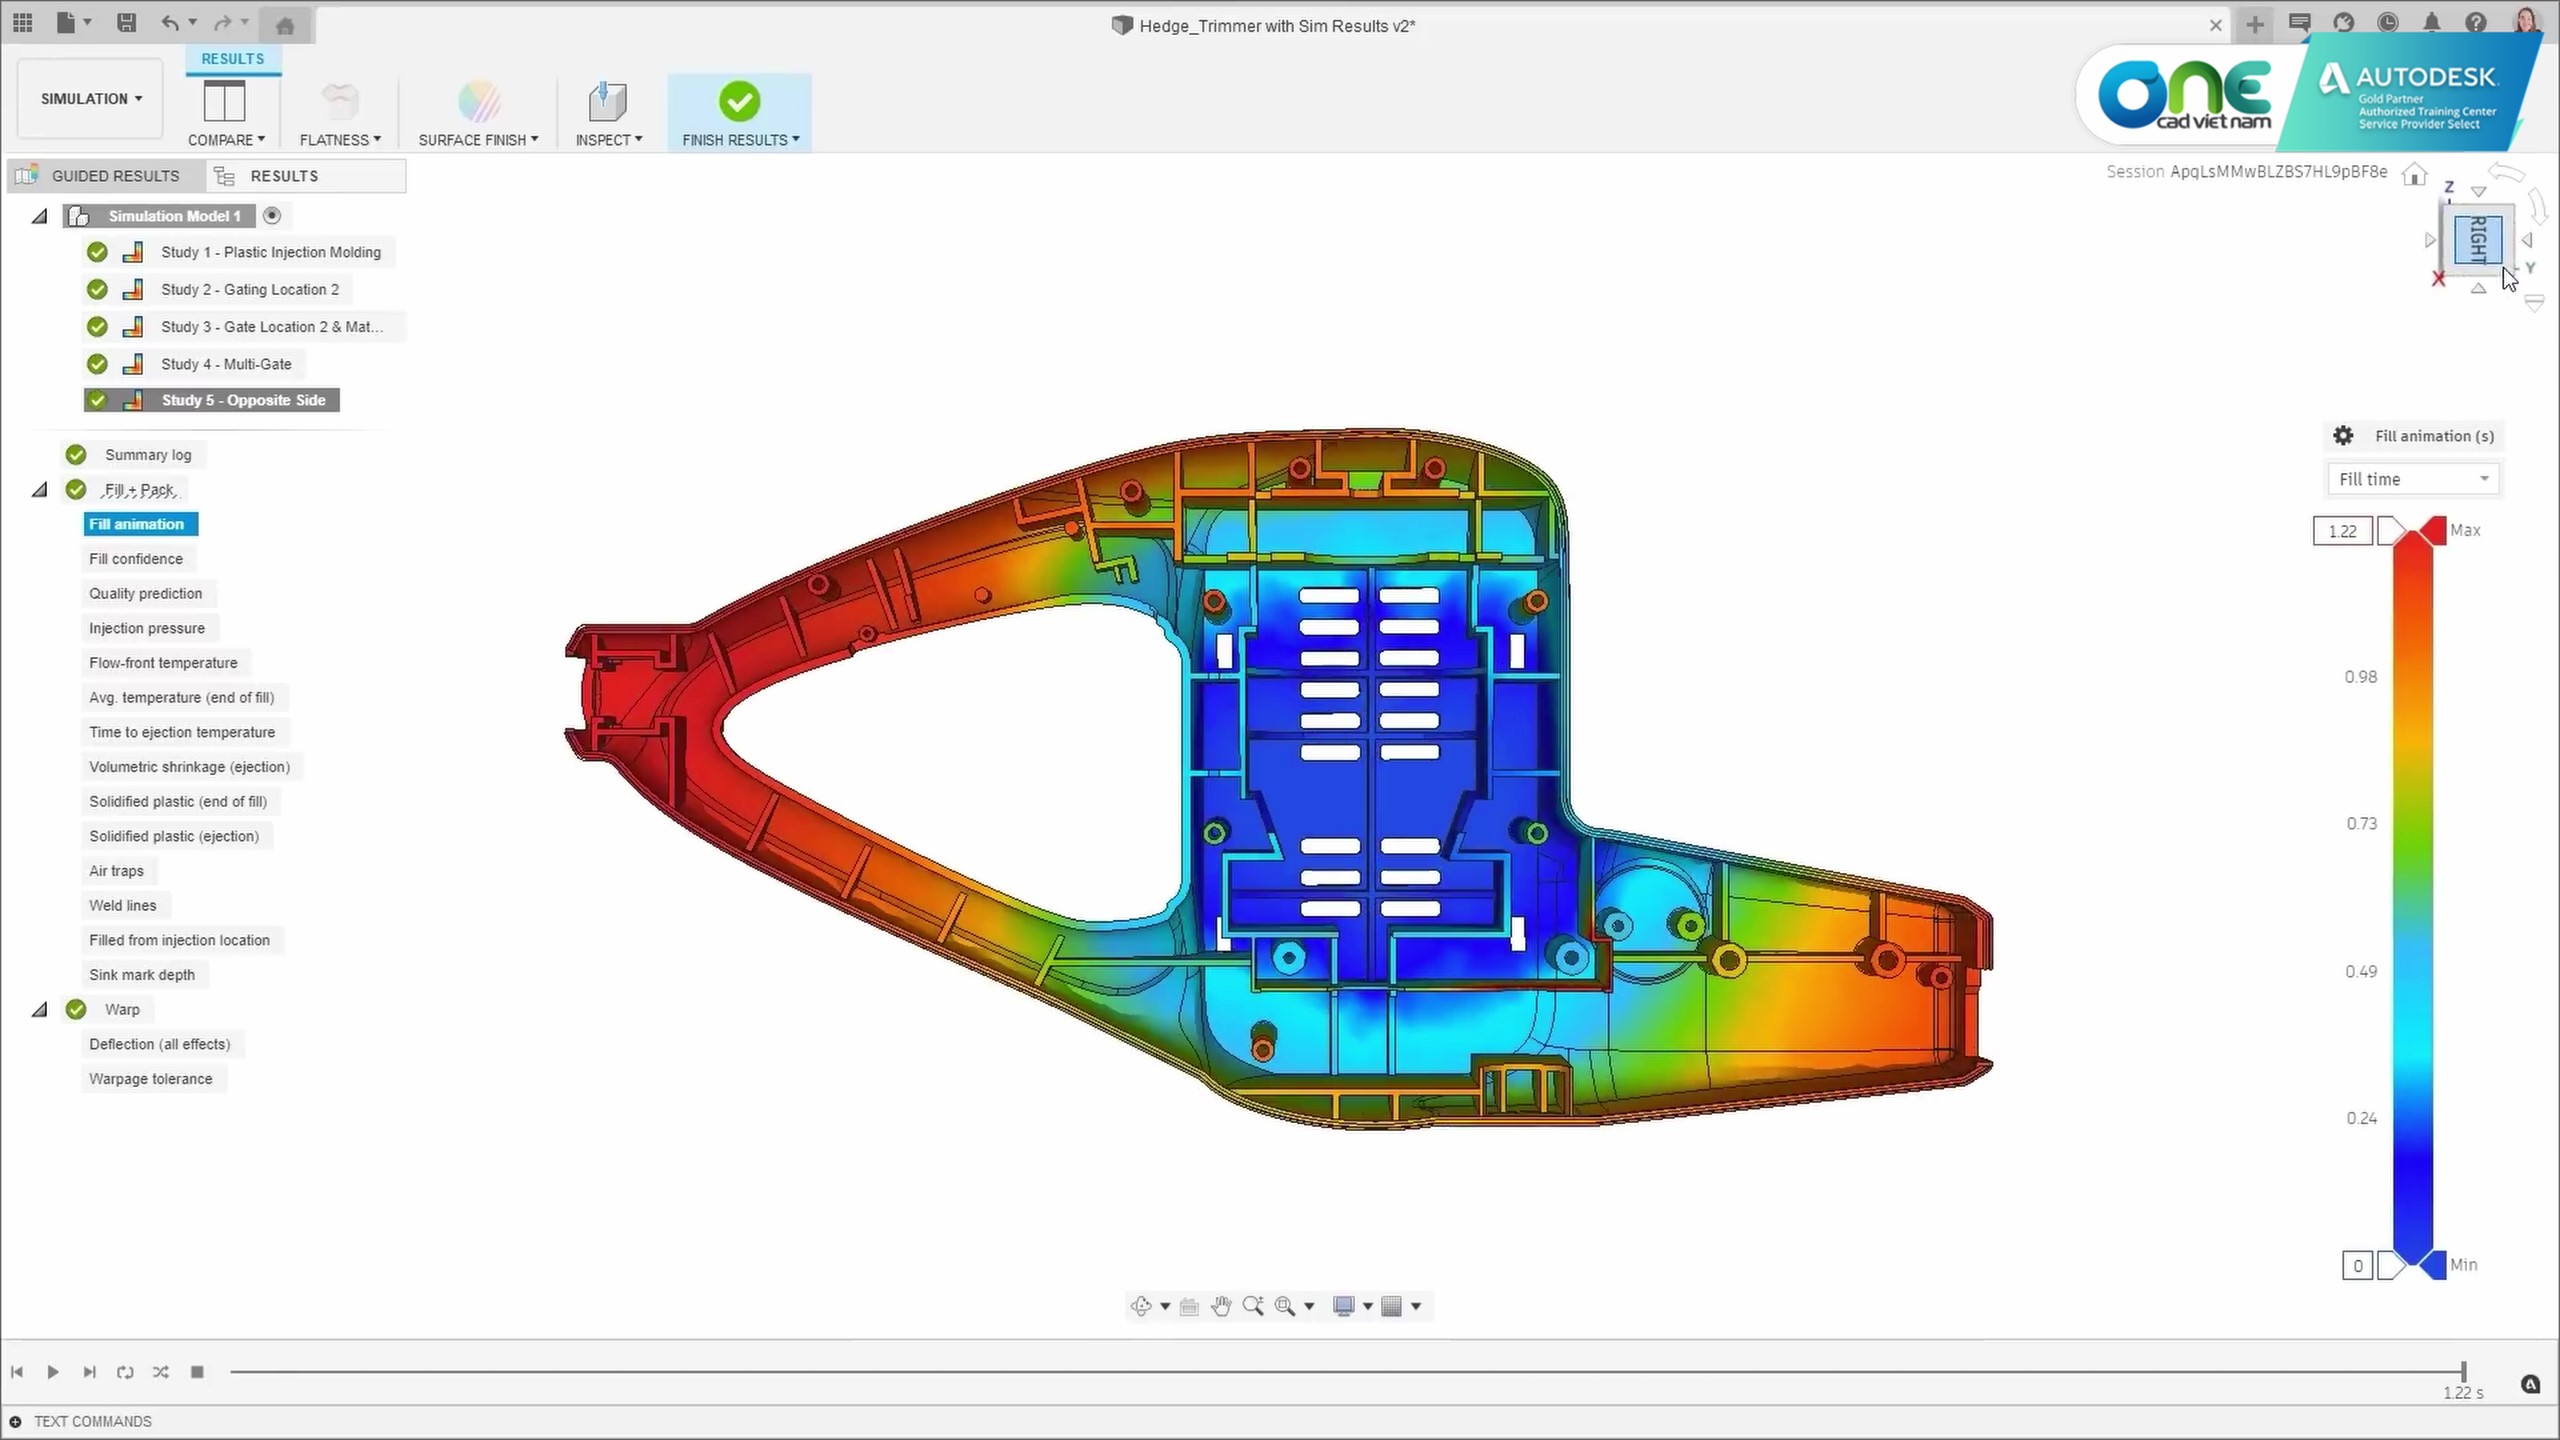Open the help question mark menu

(2476, 22)
